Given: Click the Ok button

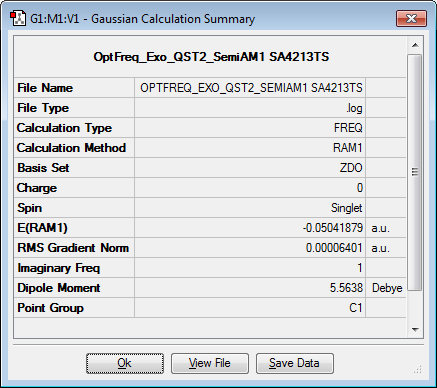Looking at the screenshot, I should point(125,363).
